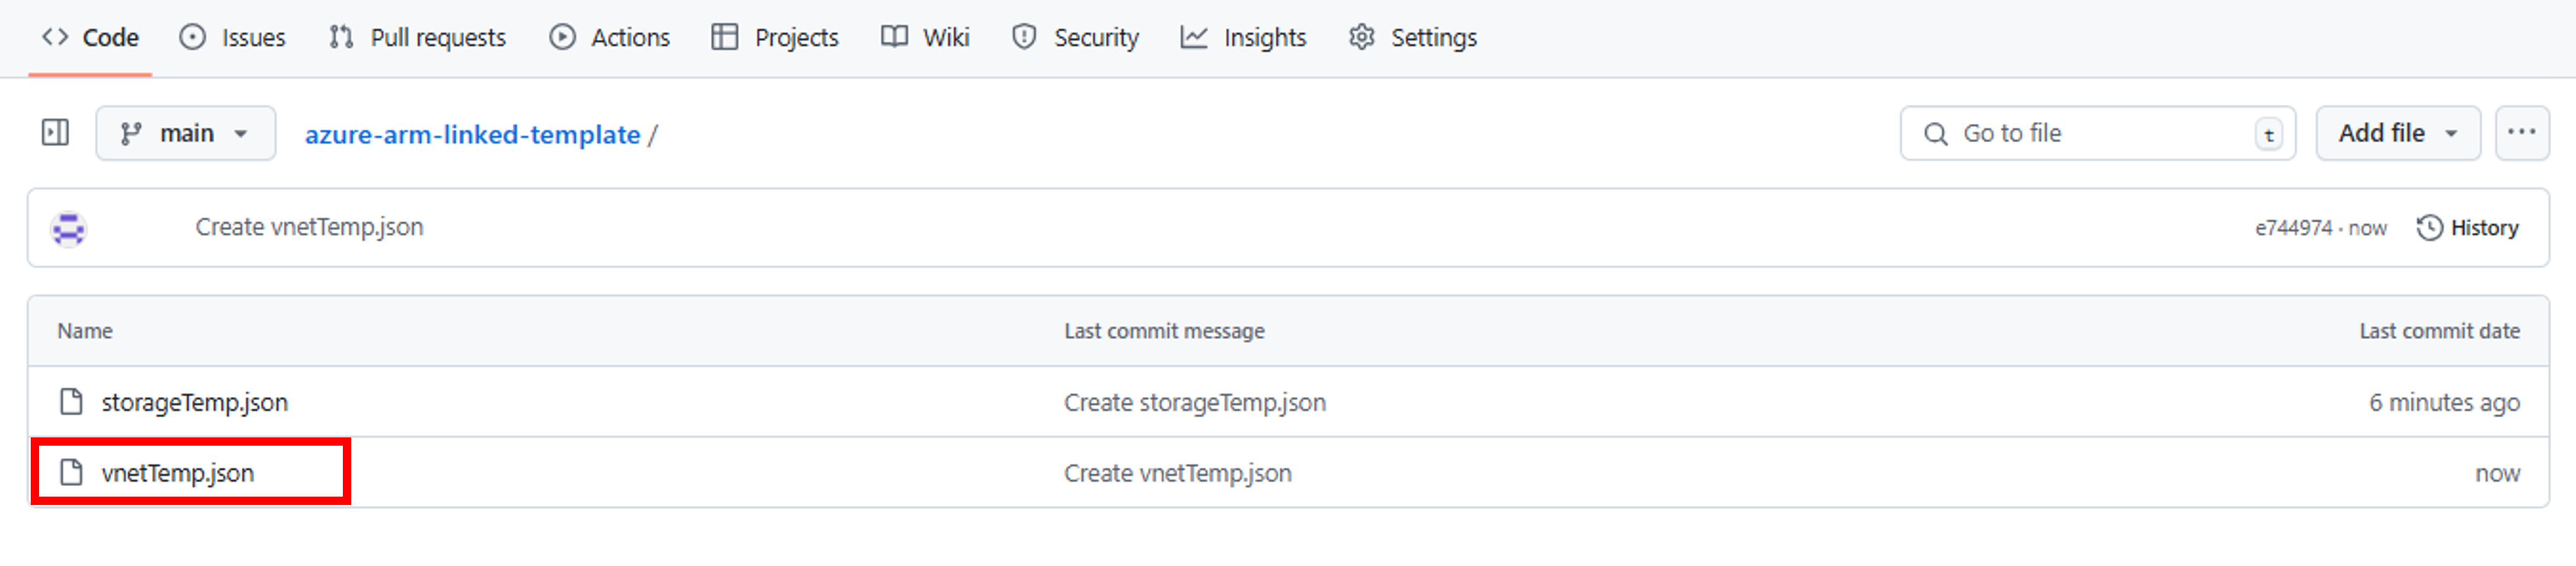Open the Add file dropdown
Screen dimensions: 2576x566
click(2396, 132)
